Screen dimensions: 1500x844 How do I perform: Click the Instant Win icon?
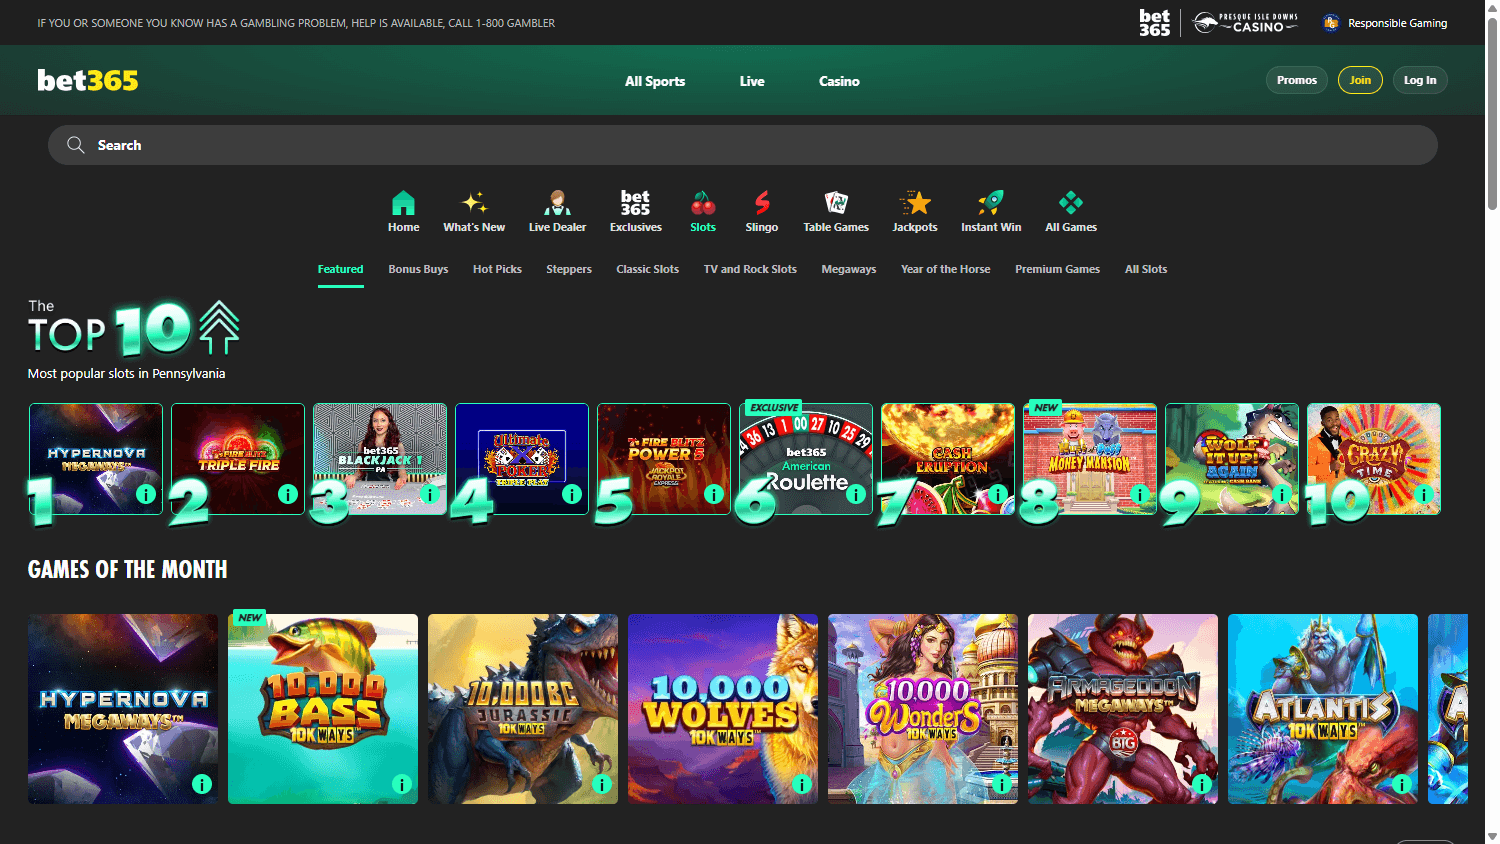pos(990,210)
